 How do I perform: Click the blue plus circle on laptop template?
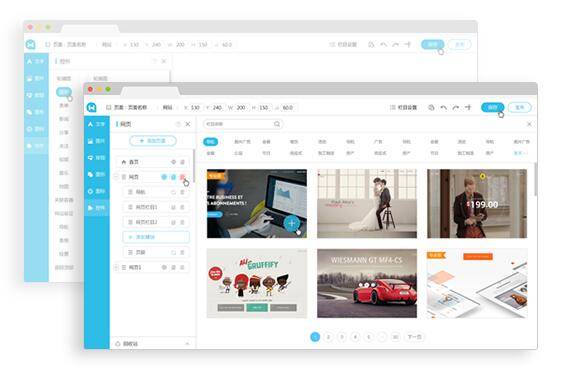[x=292, y=223]
